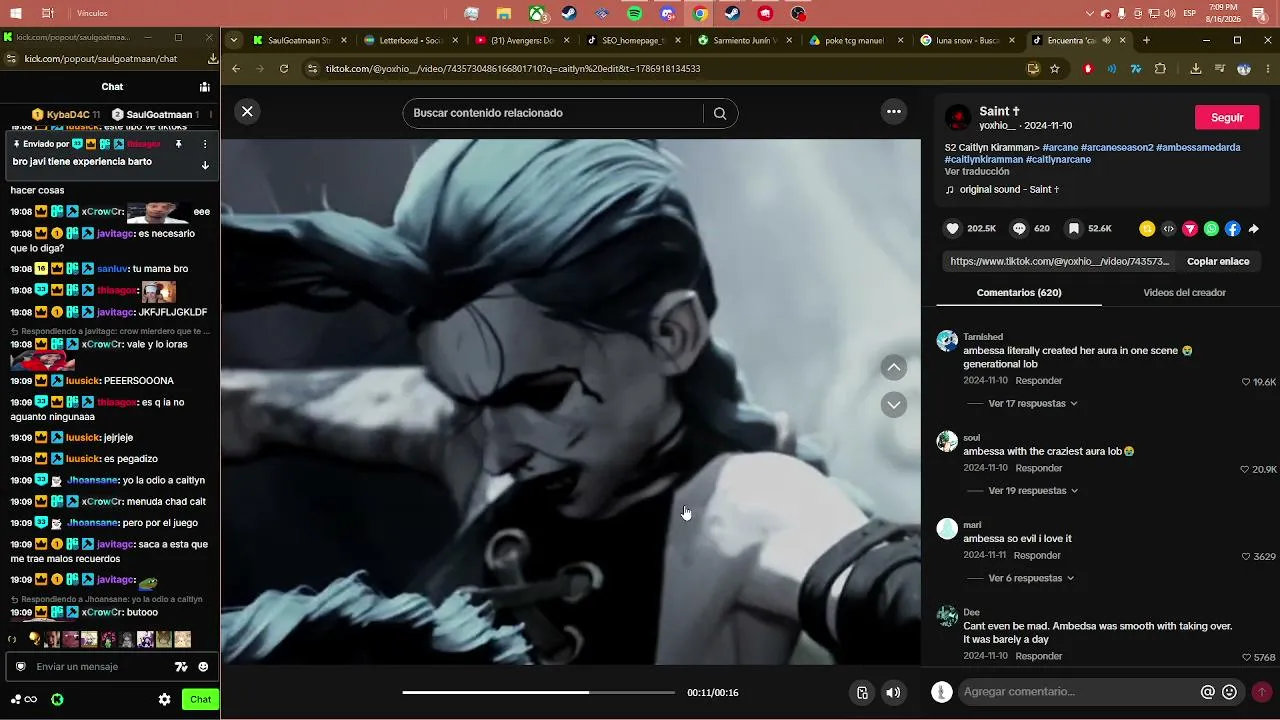This screenshot has width=1280, height=720.
Task: Share the video to WhatsApp
Action: (x=1211, y=229)
